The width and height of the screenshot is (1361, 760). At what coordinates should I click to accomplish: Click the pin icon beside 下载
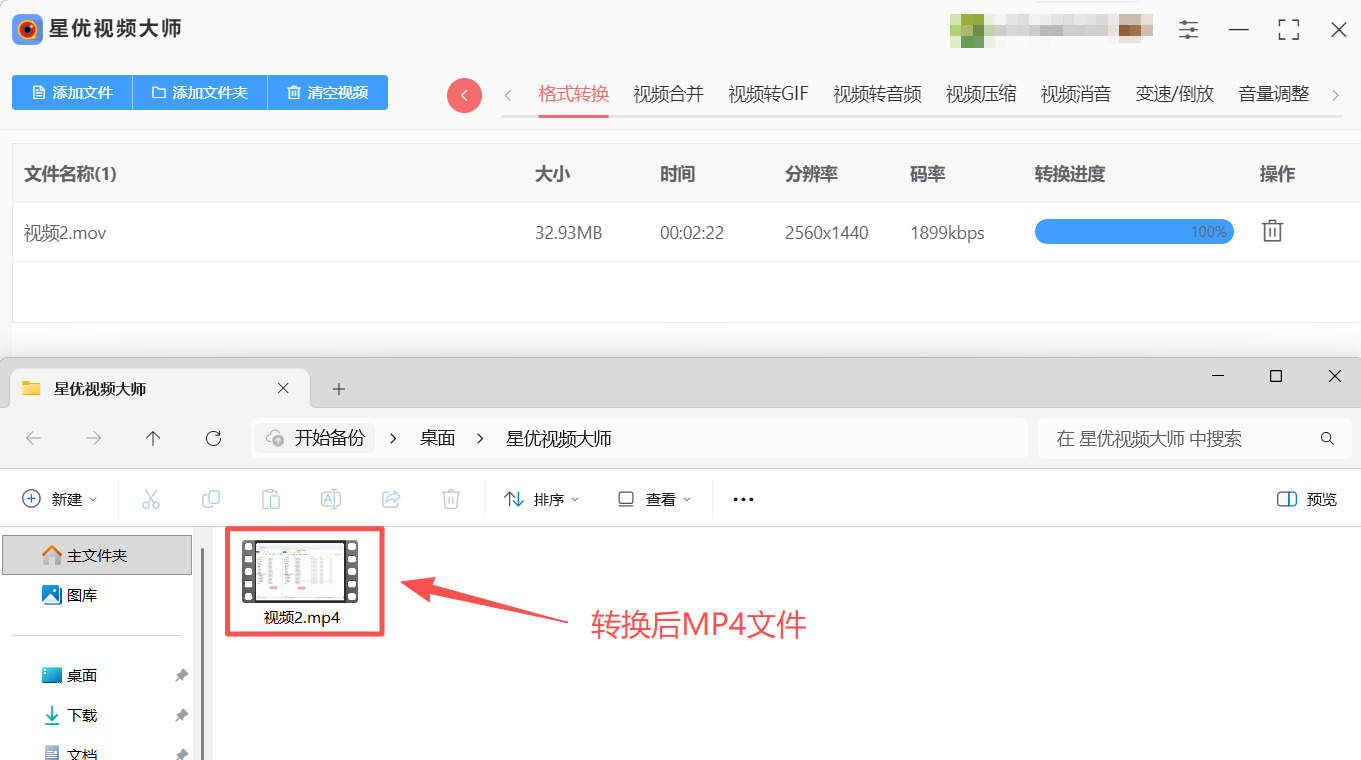[181, 716]
